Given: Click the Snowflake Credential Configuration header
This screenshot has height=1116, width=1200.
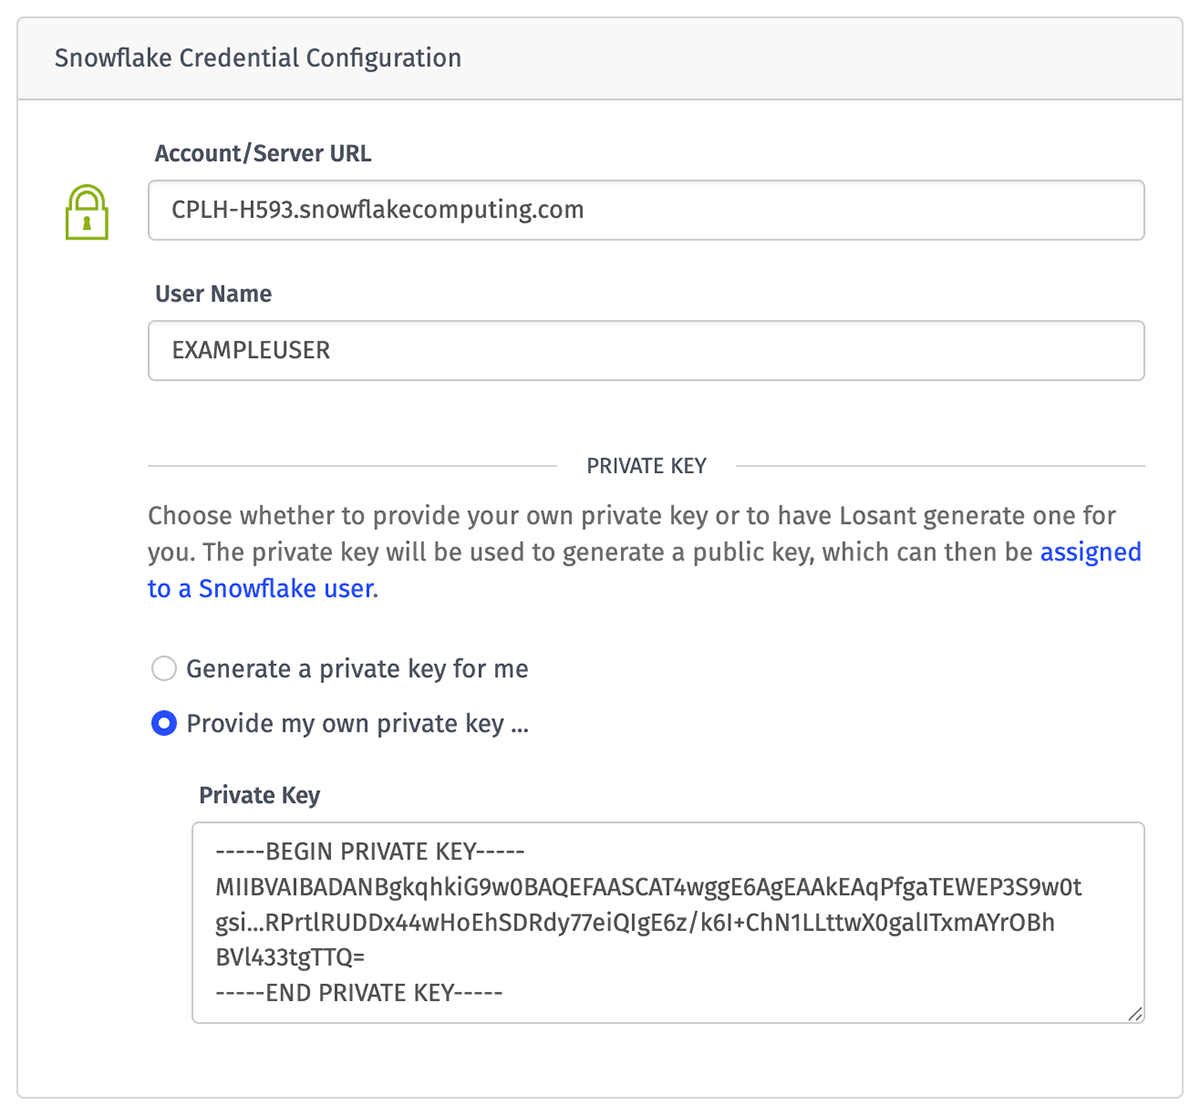Looking at the screenshot, I should pyautogui.click(x=258, y=58).
